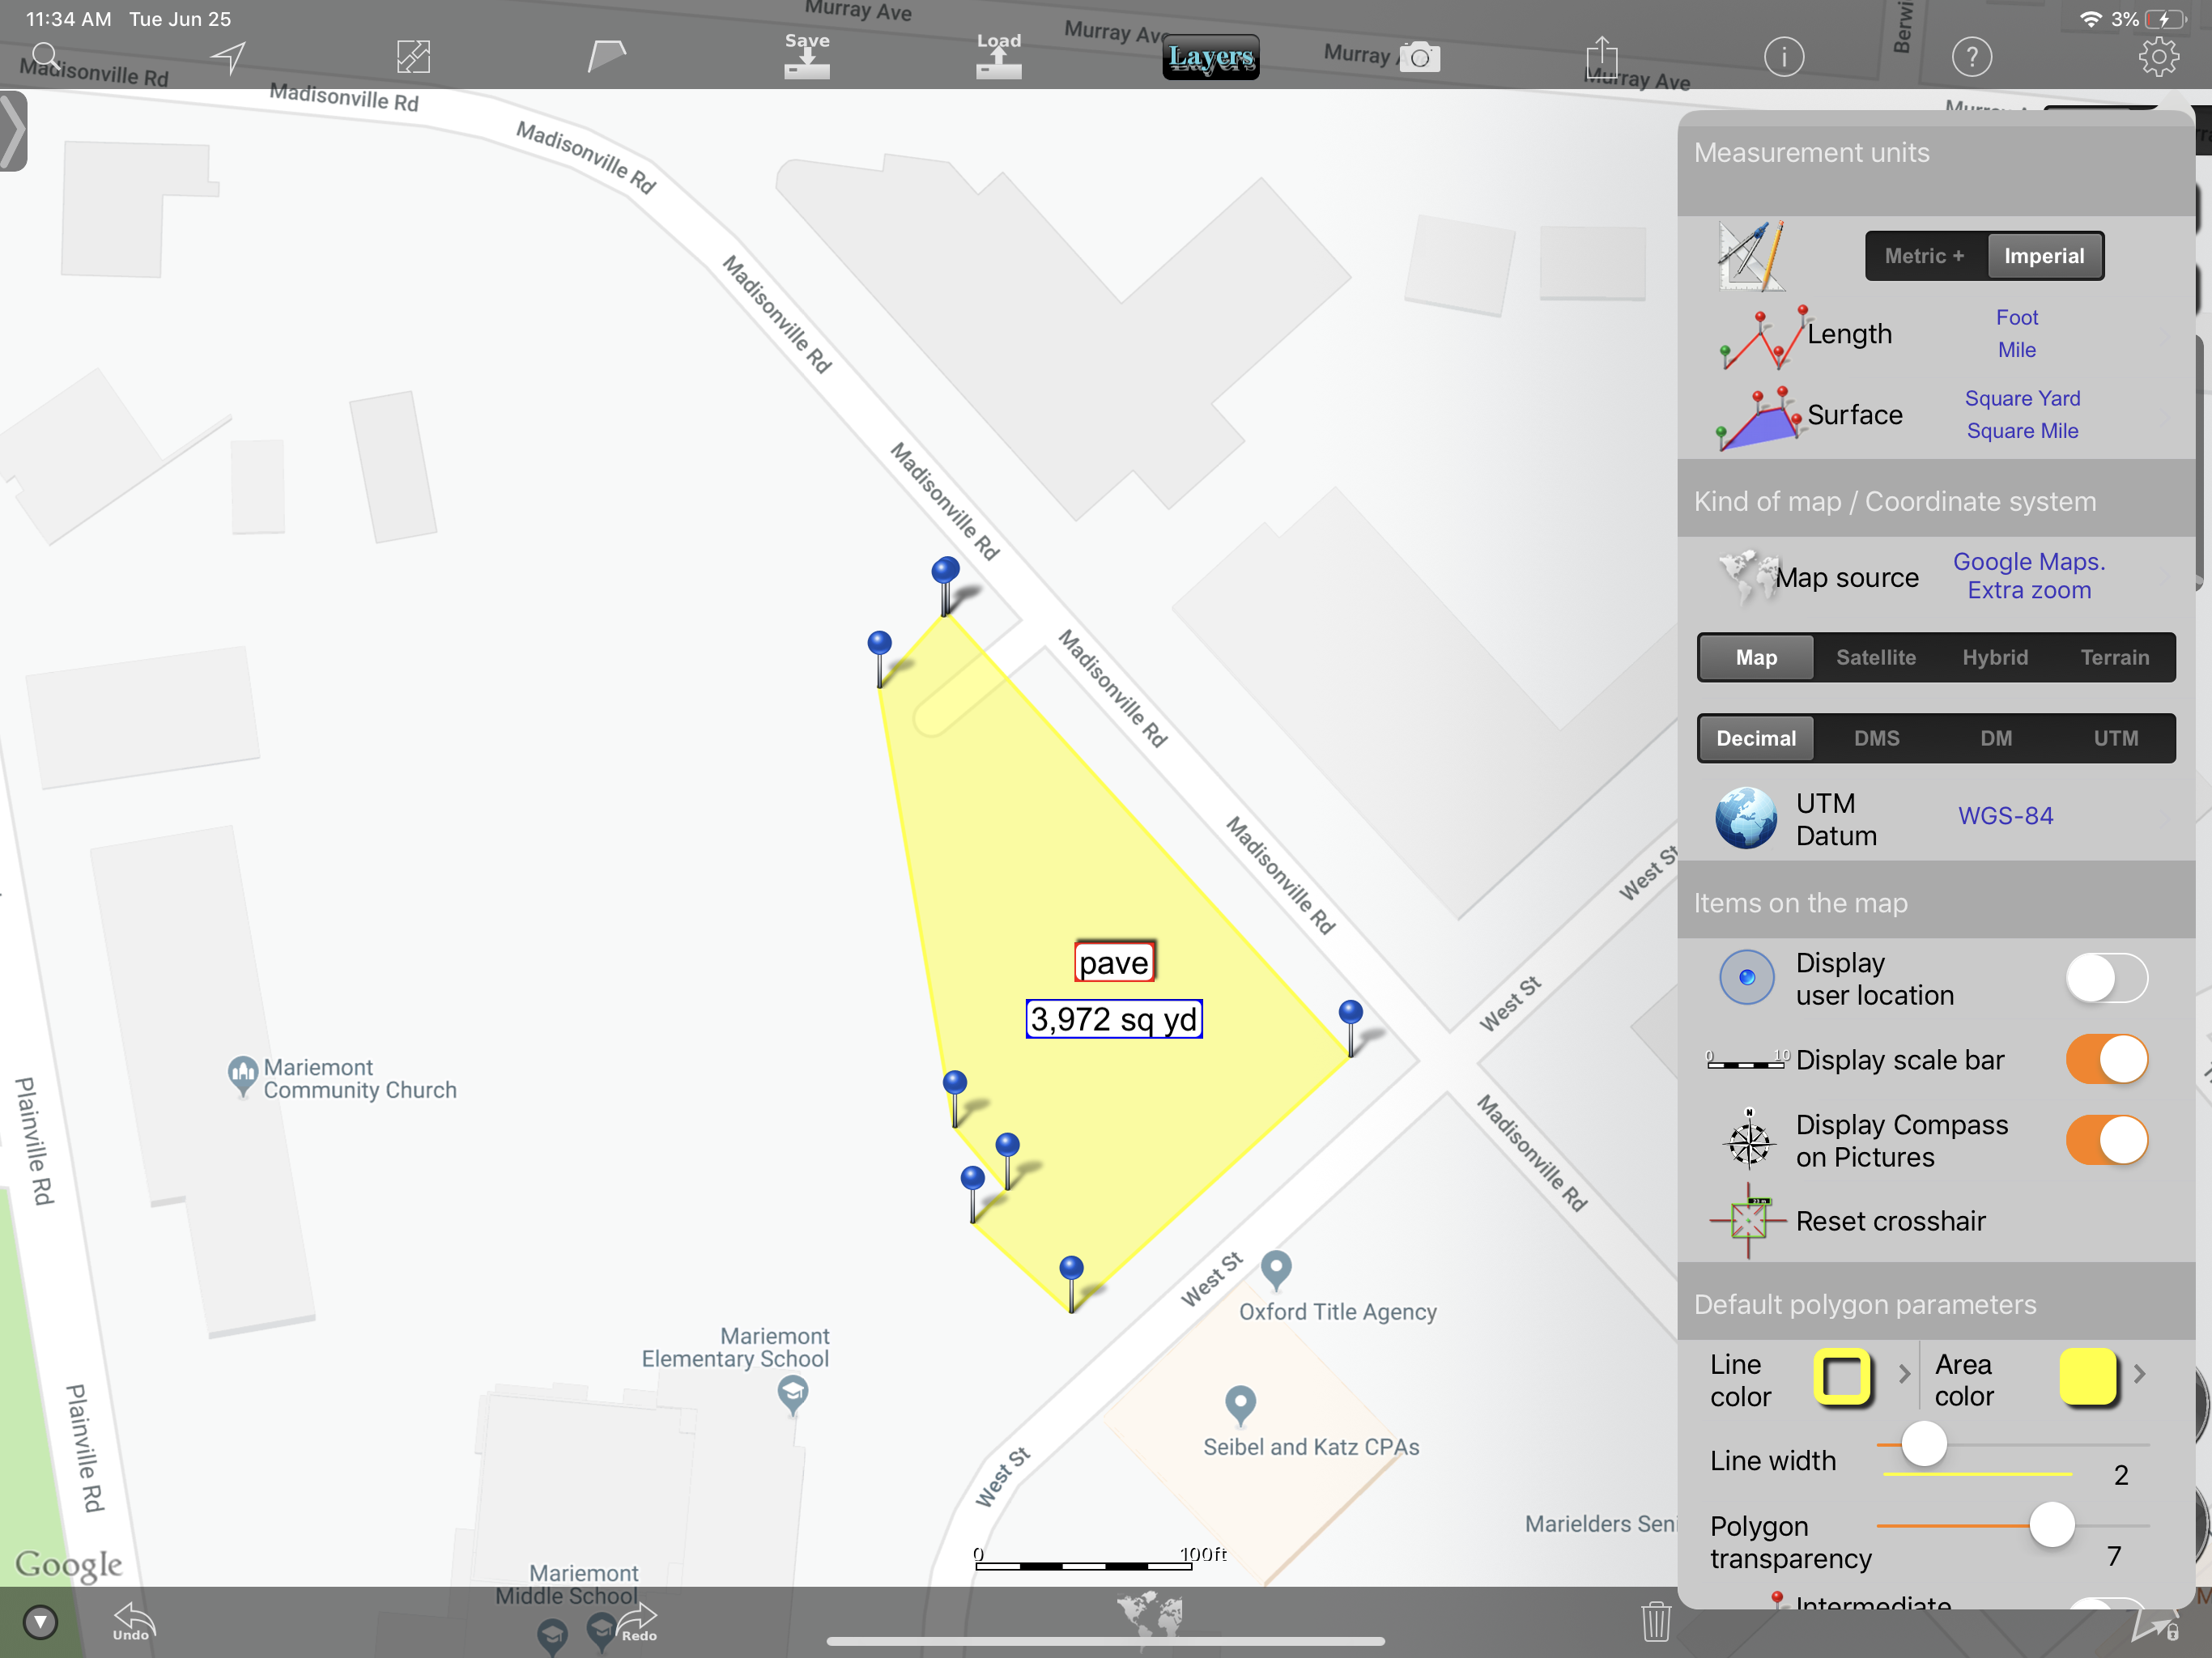Select DMS coordinate format
The width and height of the screenshot is (2212, 1658).
pyautogui.click(x=1876, y=738)
